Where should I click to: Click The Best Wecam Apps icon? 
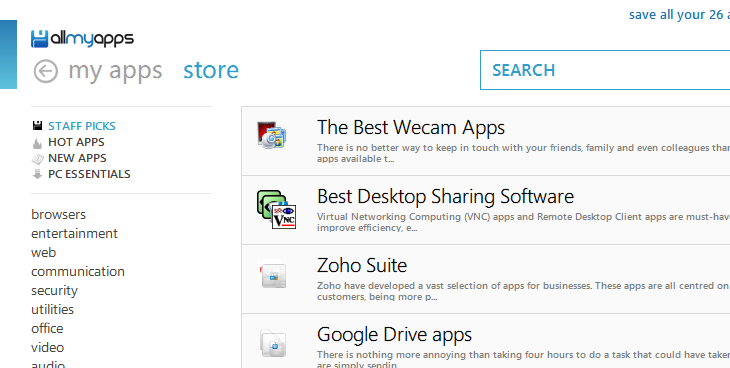271,135
